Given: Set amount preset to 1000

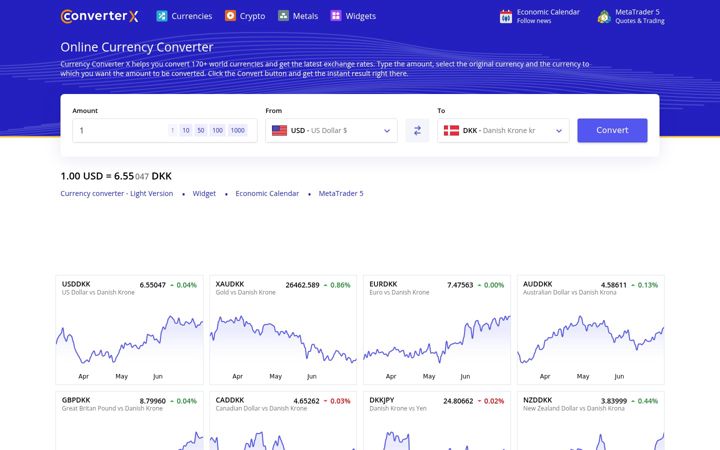Looking at the screenshot, I should (237, 130).
